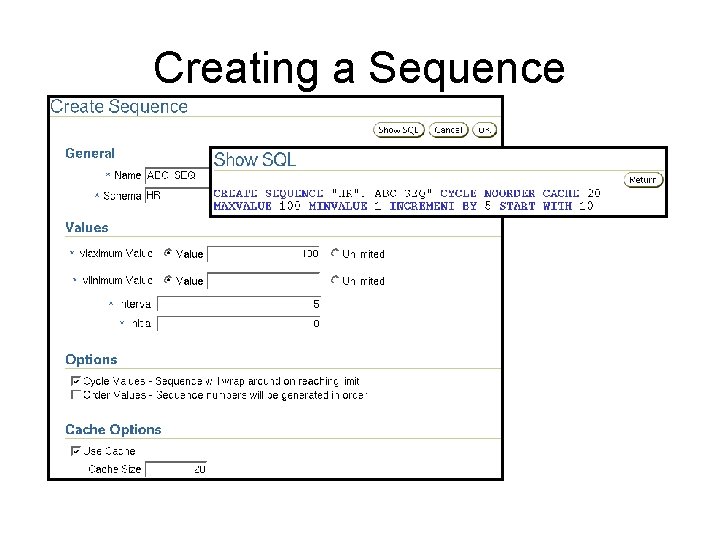Click the General section heading
This screenshot has height=540, width=720.
click(x=90, y=153)
